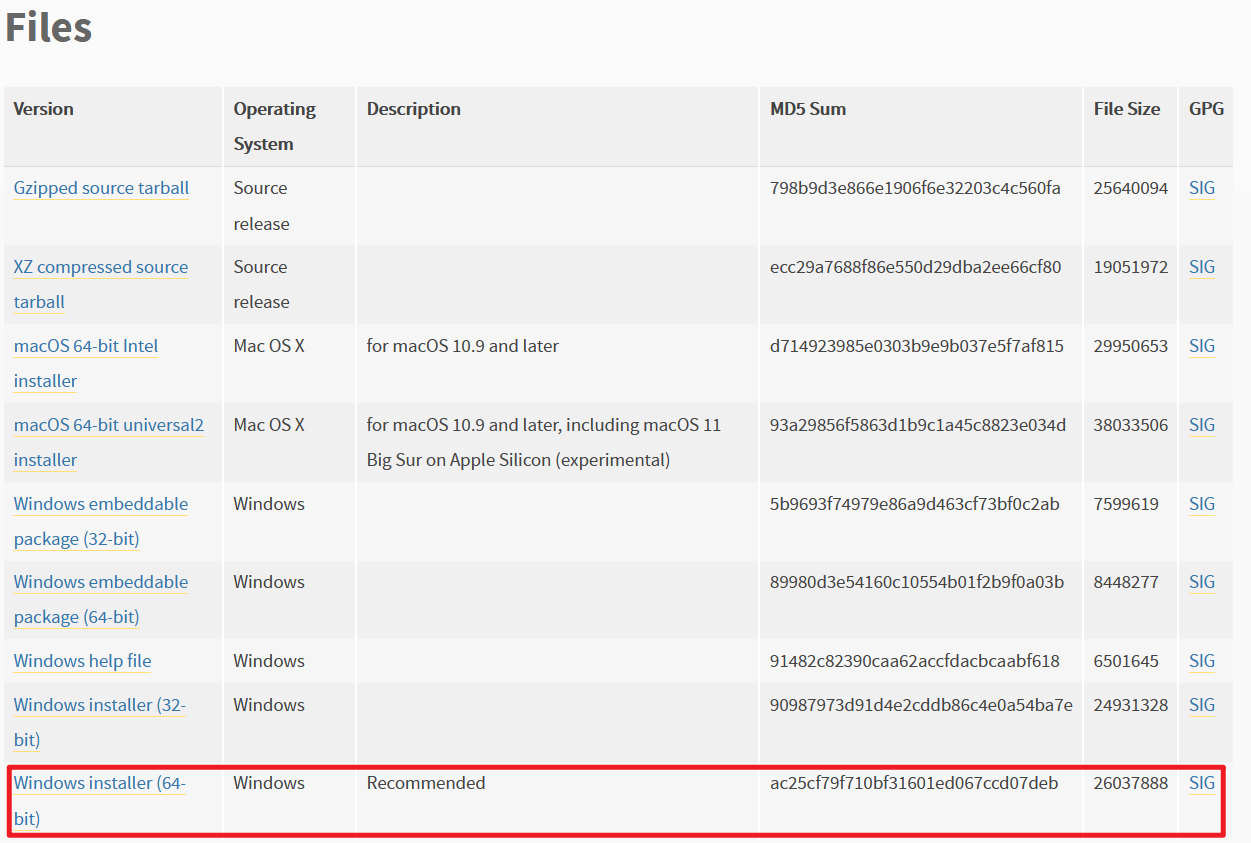Open macOS 64-bit universal2 installer link
Screen dimensions: 1251x843
click(x=109, y=442)
